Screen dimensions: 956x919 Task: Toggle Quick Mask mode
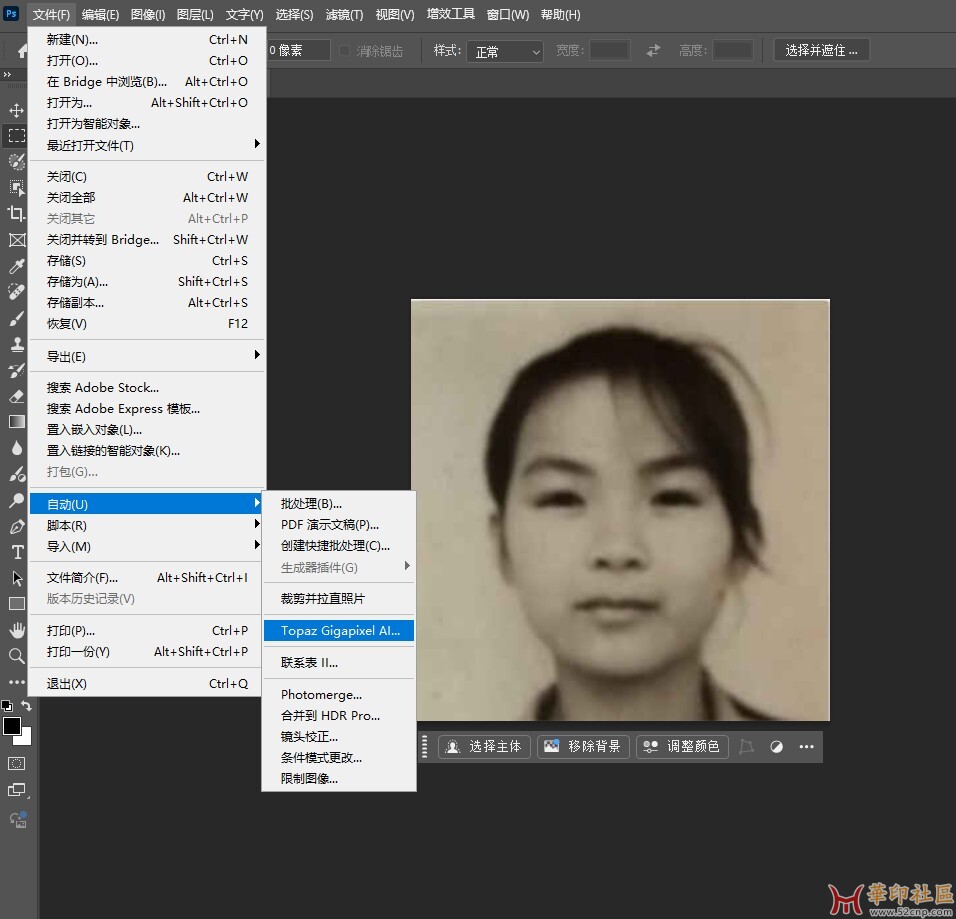17,763
